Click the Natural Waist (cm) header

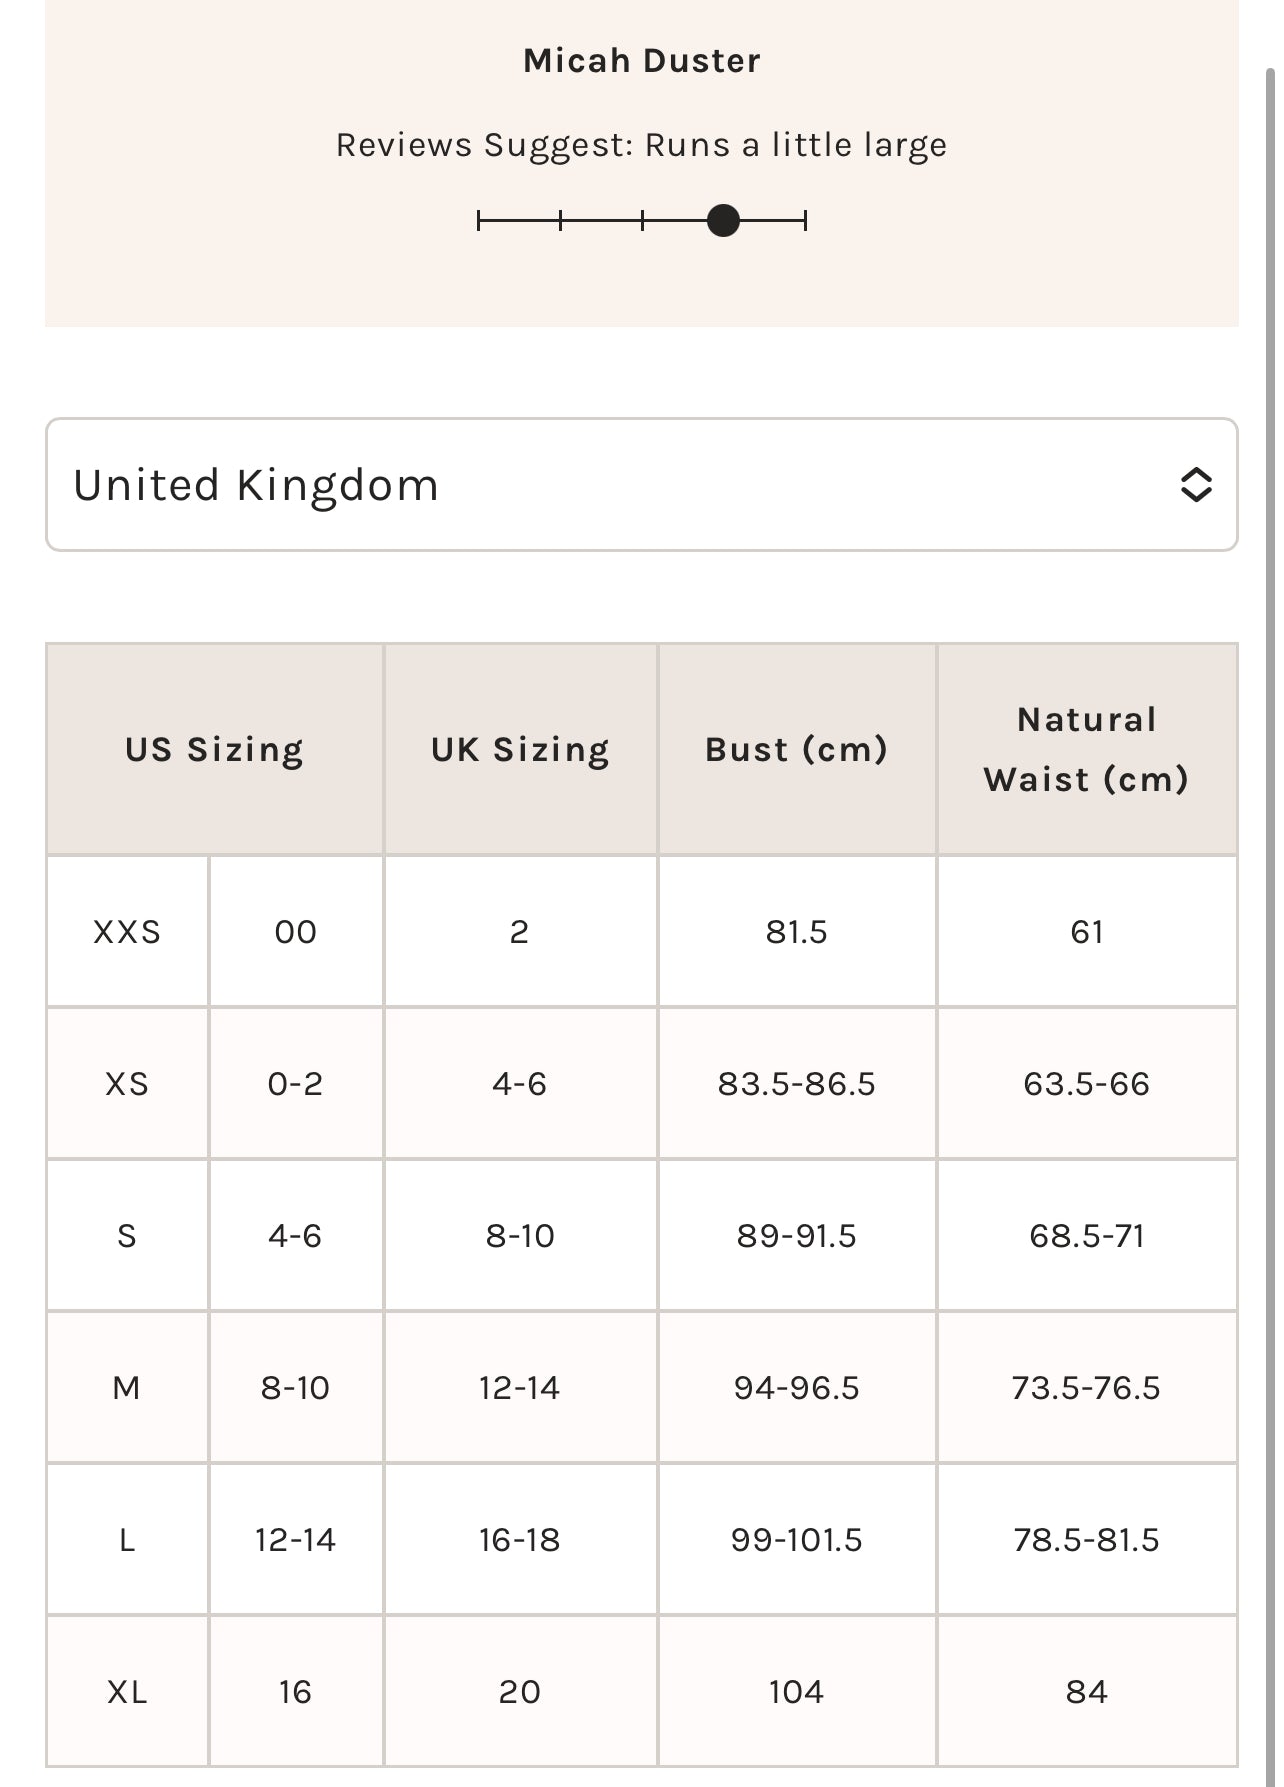click(1087, 750)
